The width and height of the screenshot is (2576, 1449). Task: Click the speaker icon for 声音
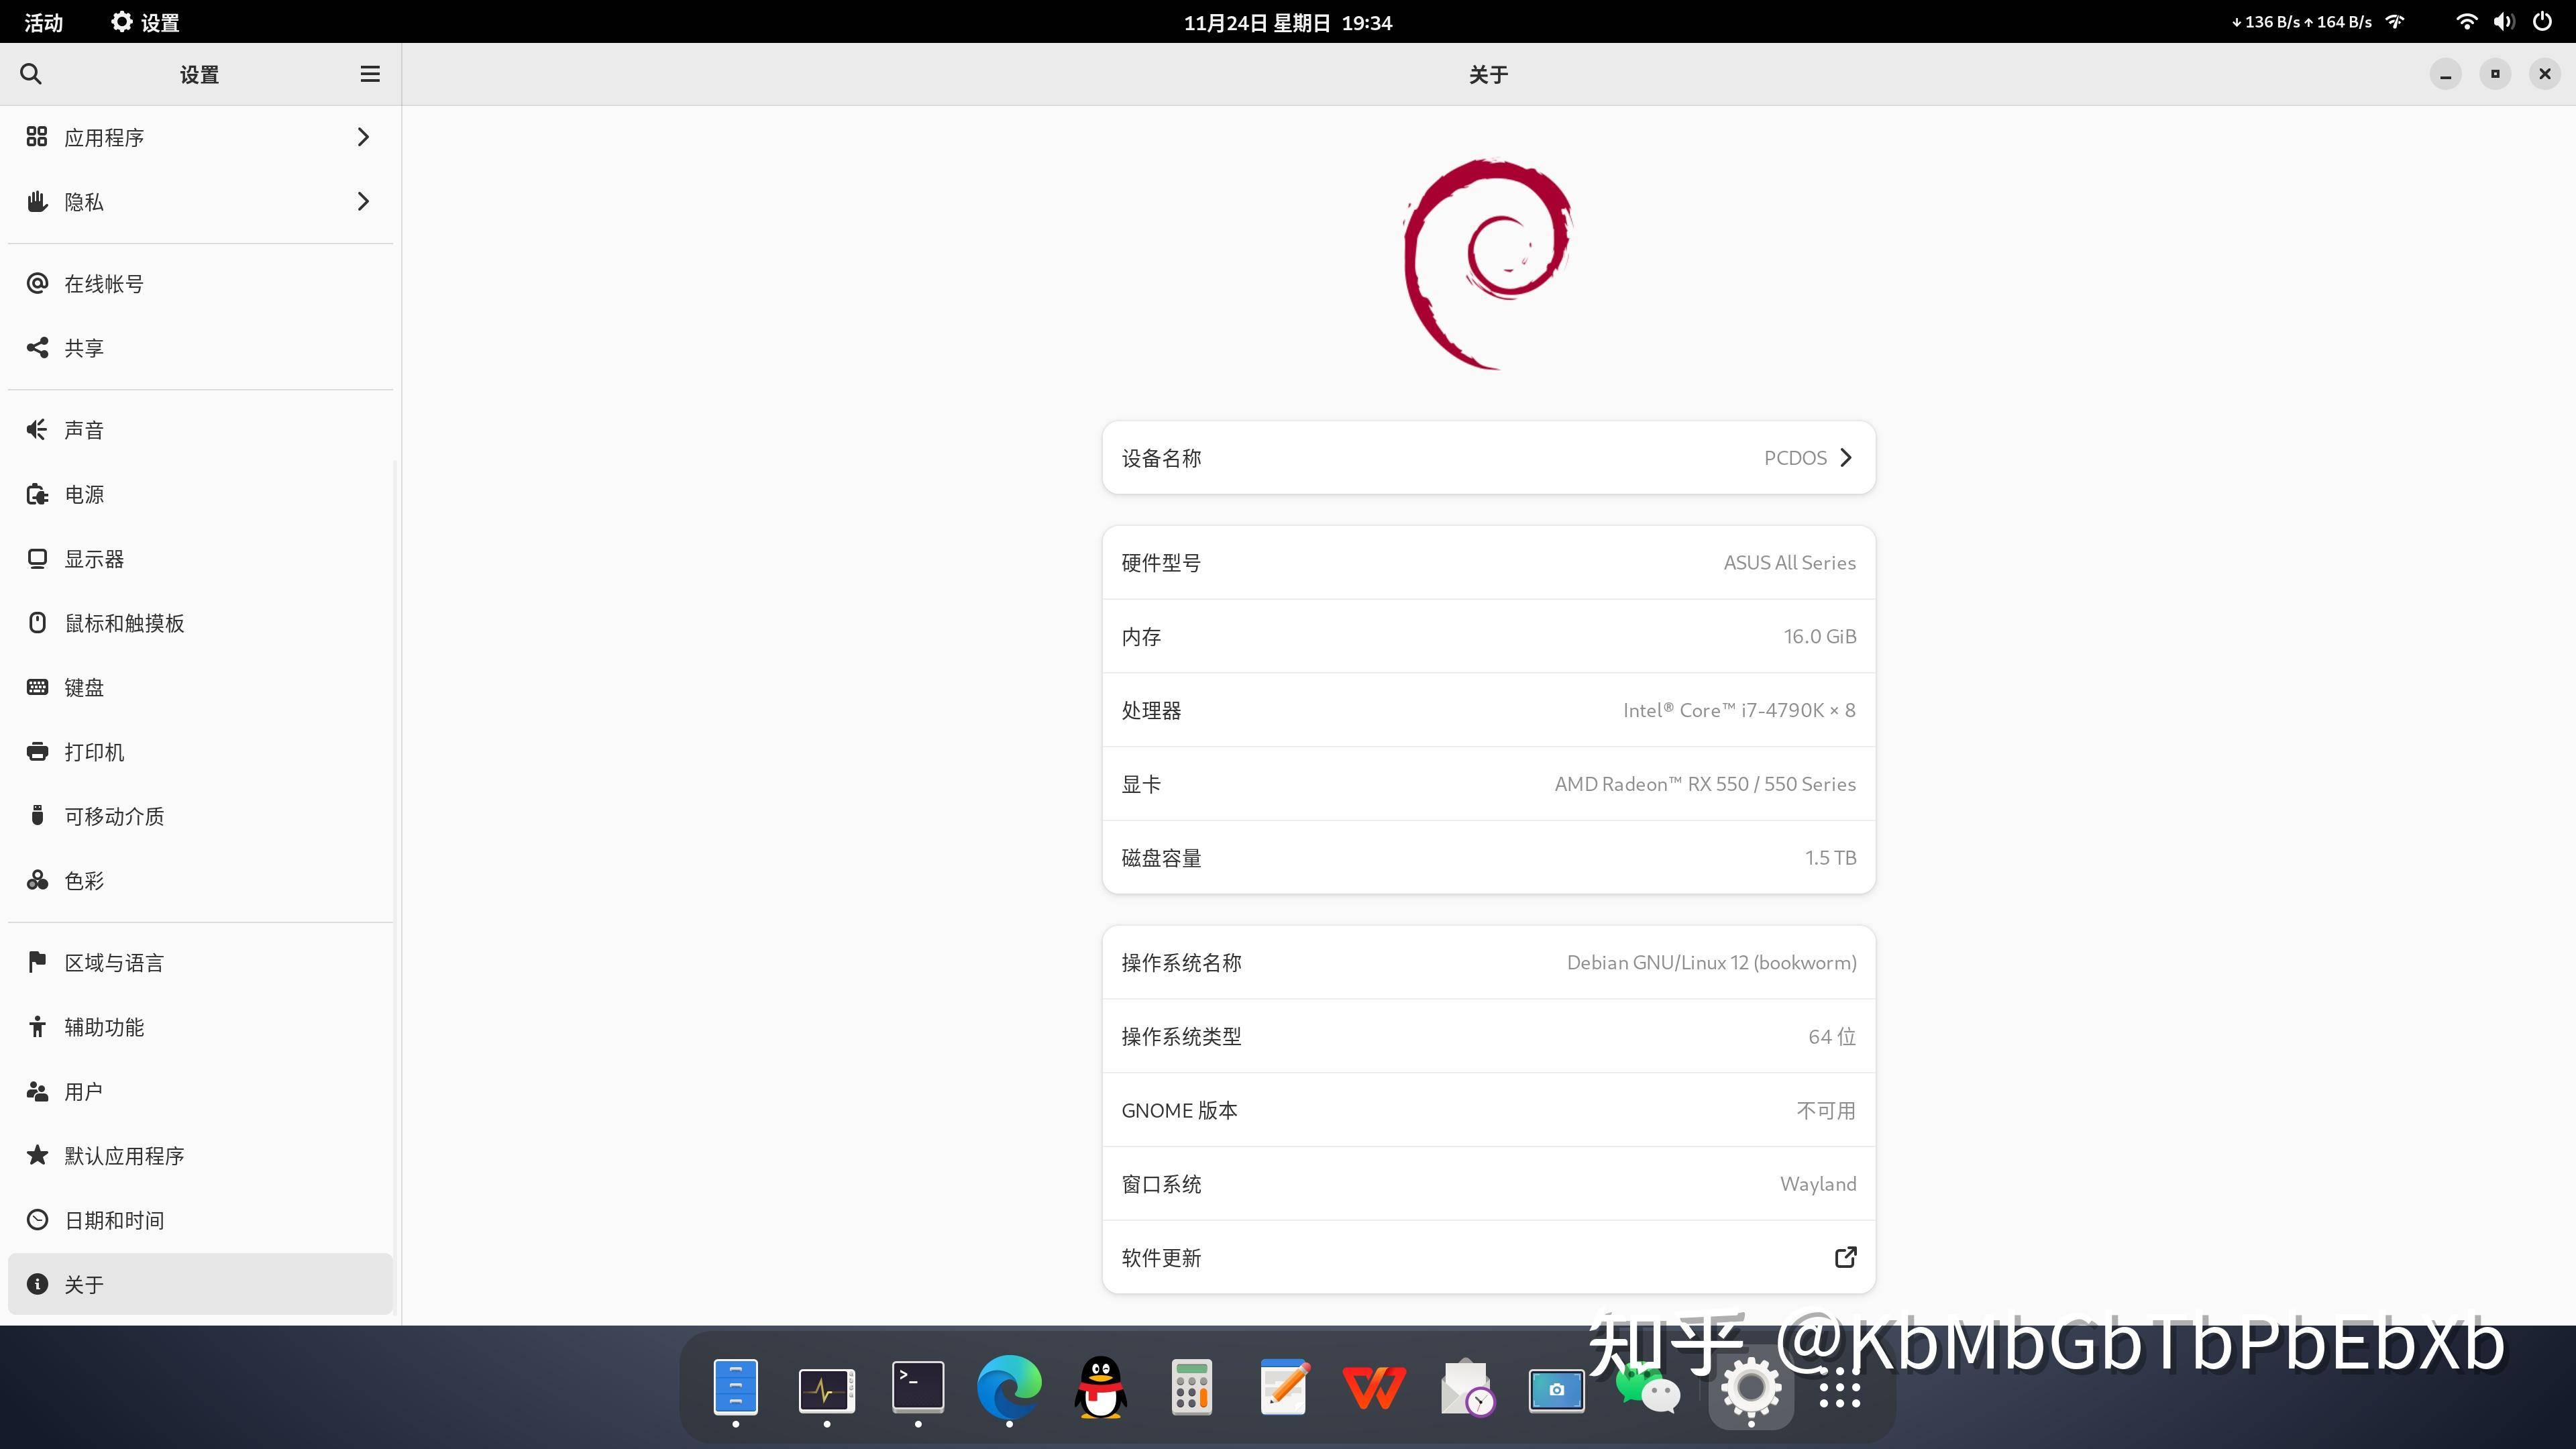click(37, 430)
